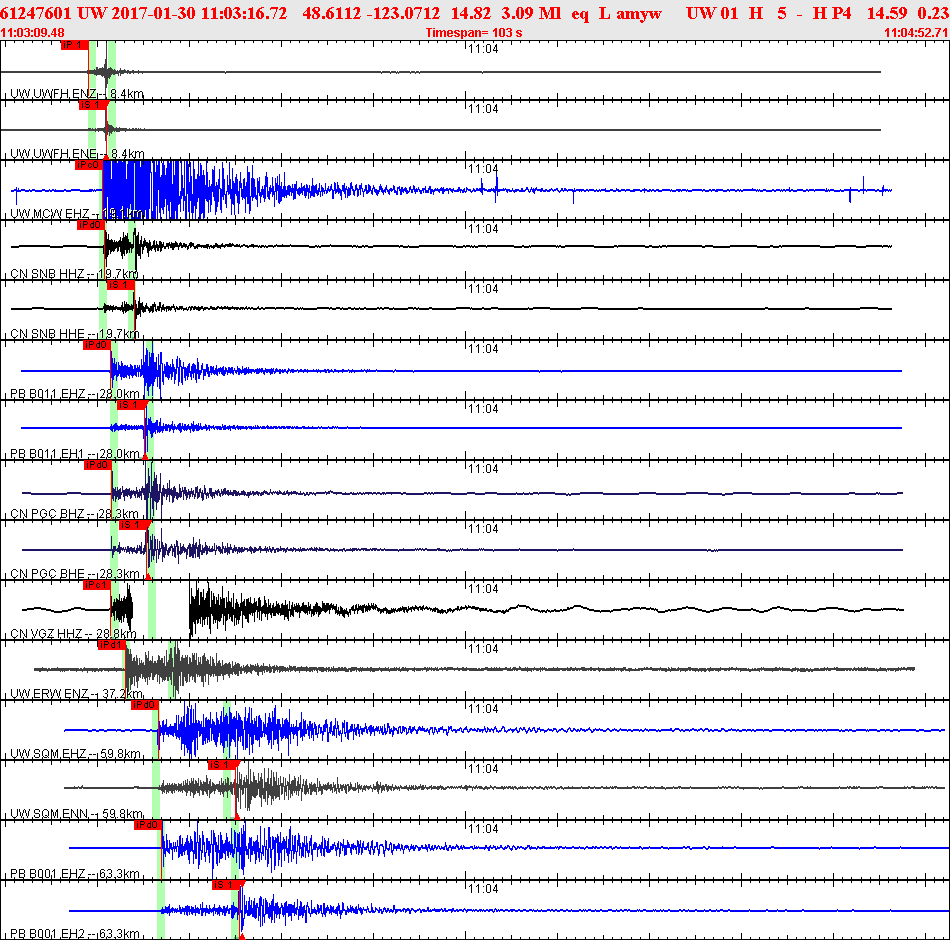The width and height of the screenshot is (950, 940).
Task: Click the event ID 61247601 in header
Action: click(36, 13)
